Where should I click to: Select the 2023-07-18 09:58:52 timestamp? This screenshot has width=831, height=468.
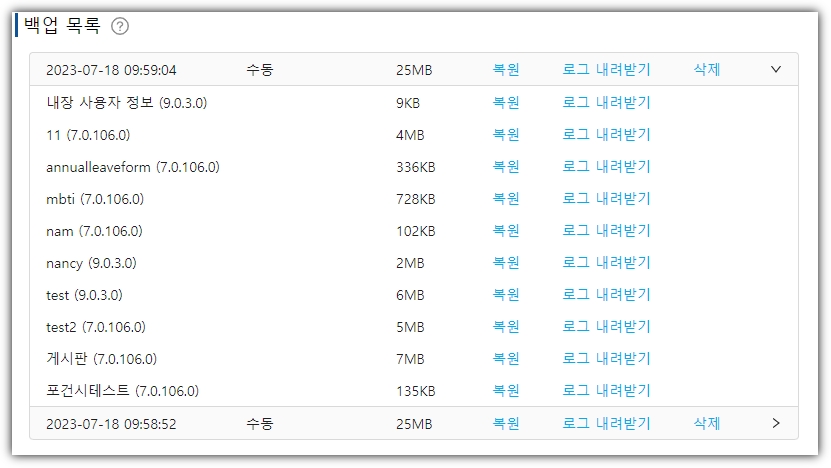click(x=111, y=424)
